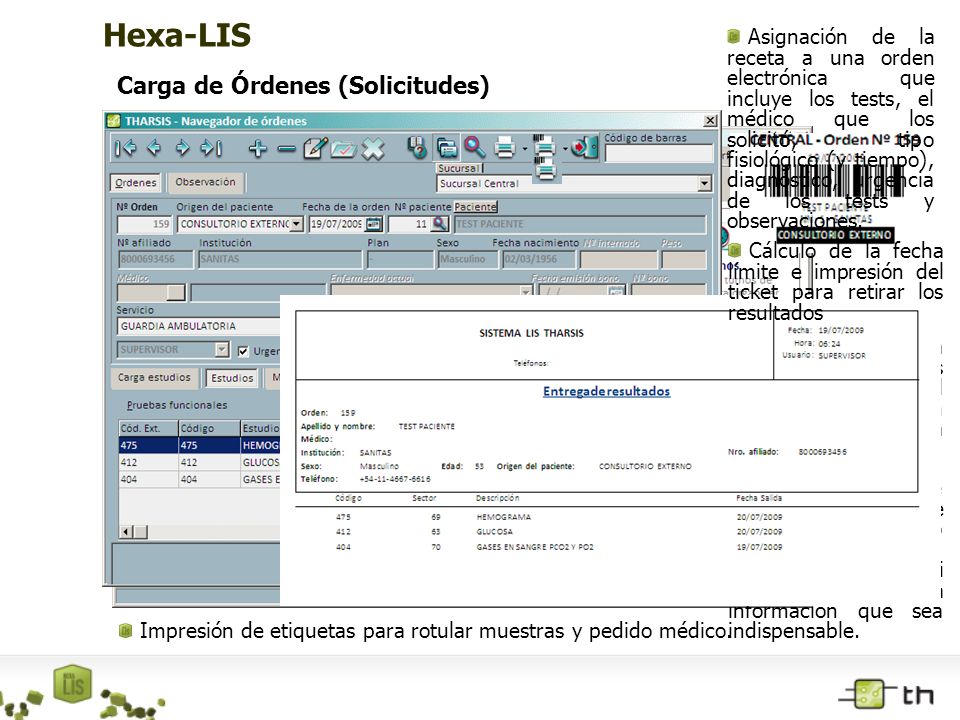Print using the printer toolbar icon
960x720 pixels.
click(504, 148)
